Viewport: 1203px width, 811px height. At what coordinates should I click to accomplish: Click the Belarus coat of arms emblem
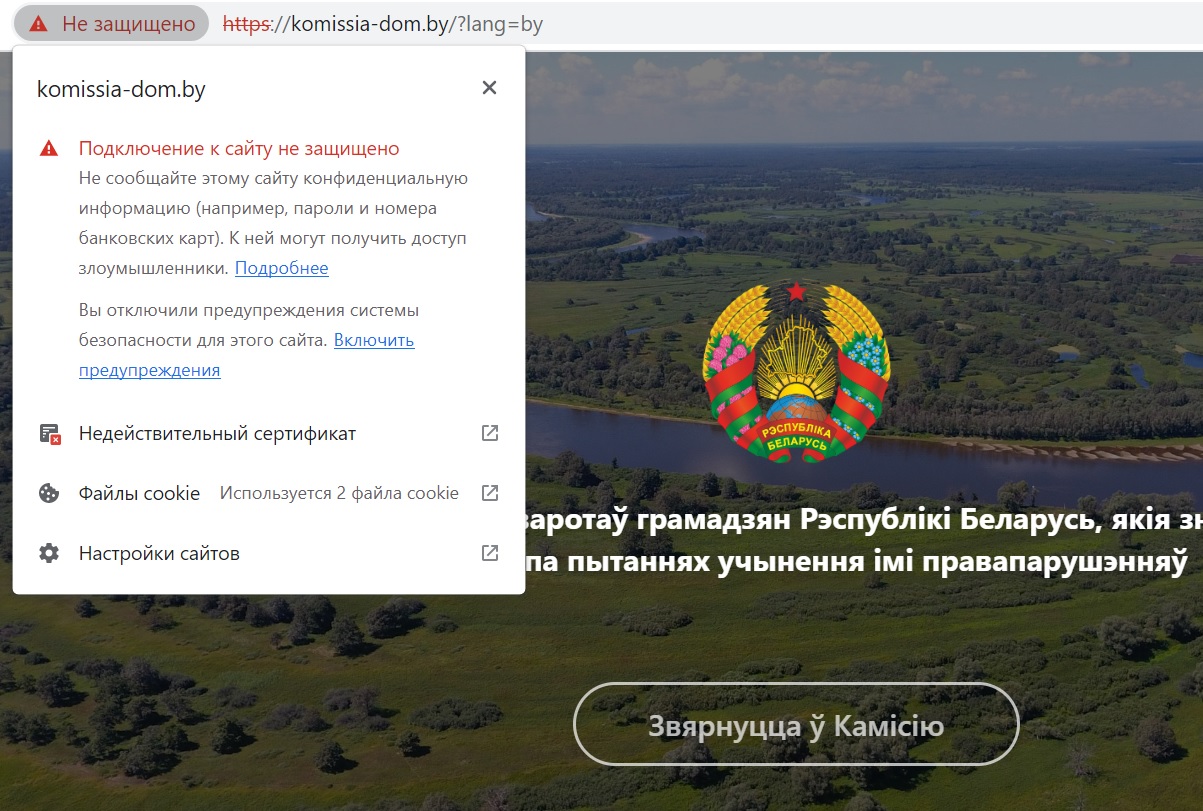pyautogui.click(x=795, y=371)
